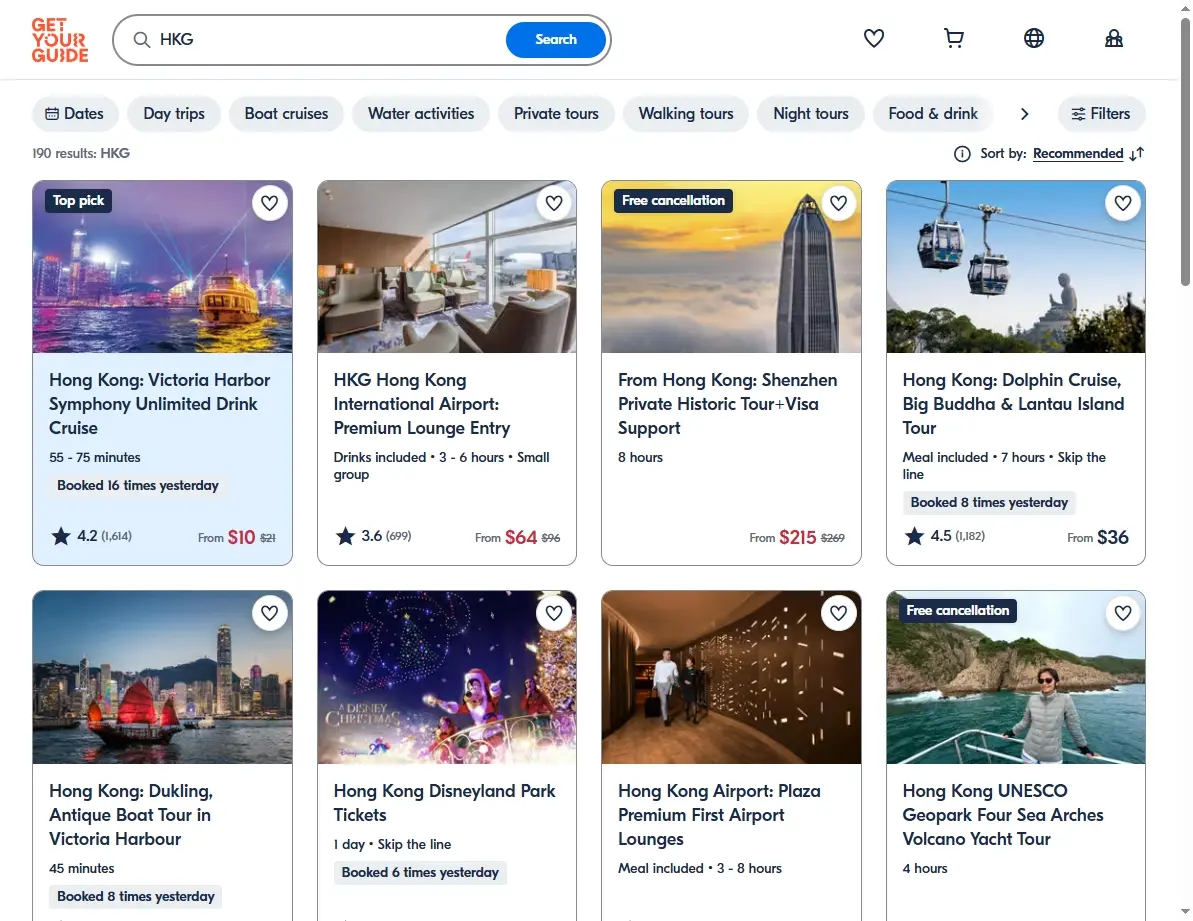Screen dimensions: 1193x921
Task: Favorite the Dukling Antique Boat Tour card
Action: pos(269,613)
